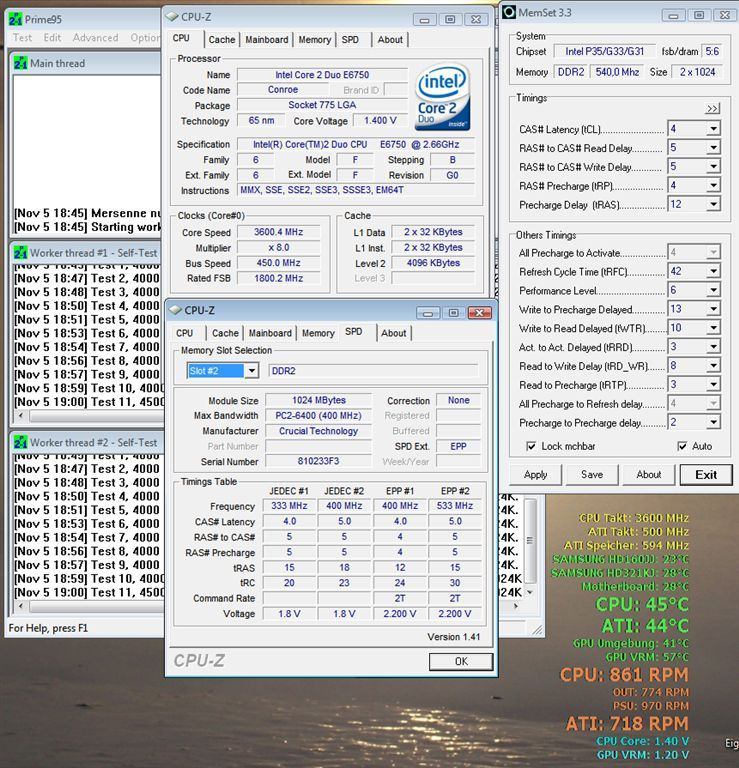Image resolution: width=739 pixels, height=768 pixels.
Task: Open the Refresh Cycle Time (tRFC) dropdown
Action: (714, 271)
